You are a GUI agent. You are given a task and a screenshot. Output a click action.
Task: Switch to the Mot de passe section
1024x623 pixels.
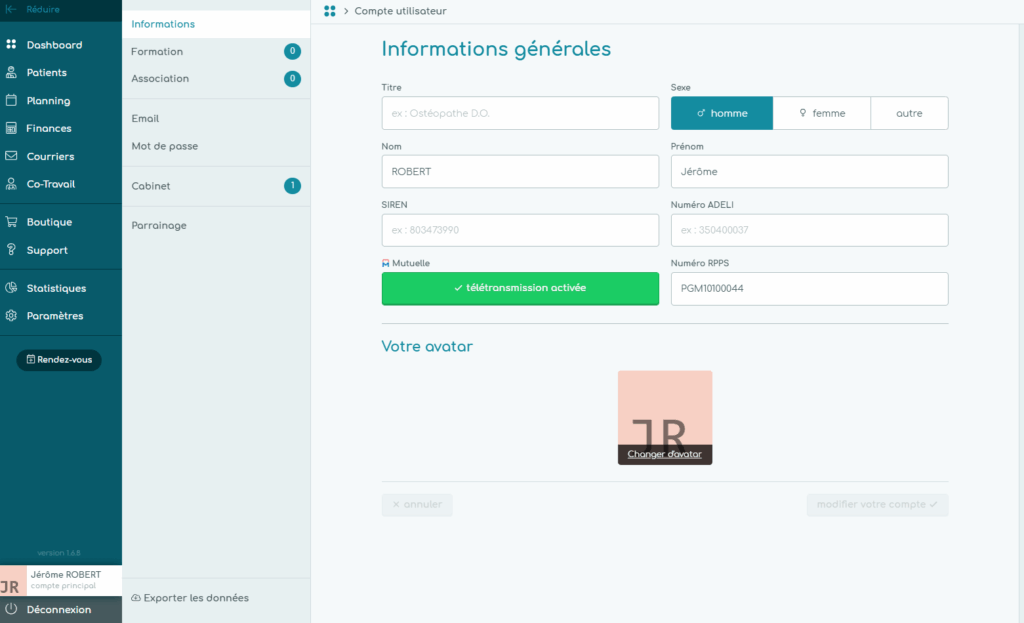pos(165,146)
